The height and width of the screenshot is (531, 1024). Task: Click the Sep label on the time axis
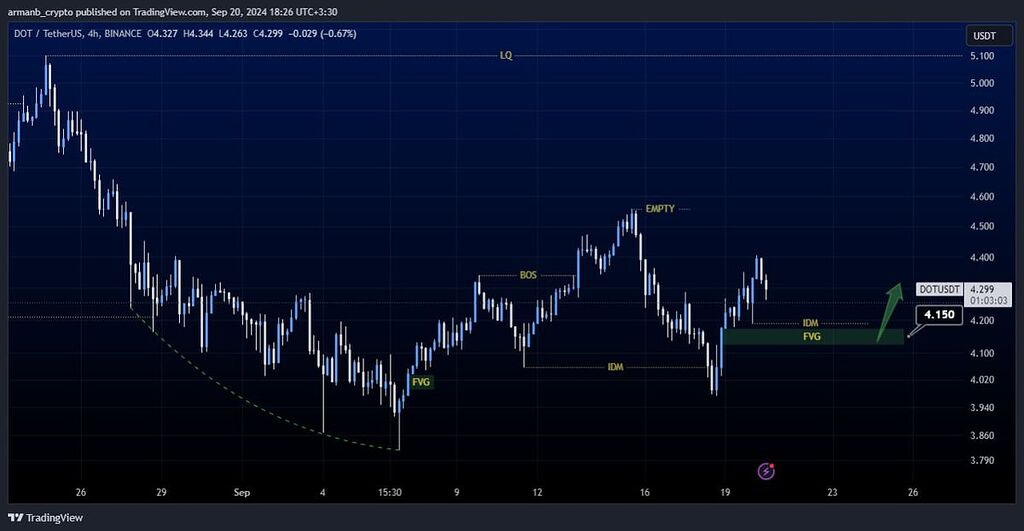(242, 492)
